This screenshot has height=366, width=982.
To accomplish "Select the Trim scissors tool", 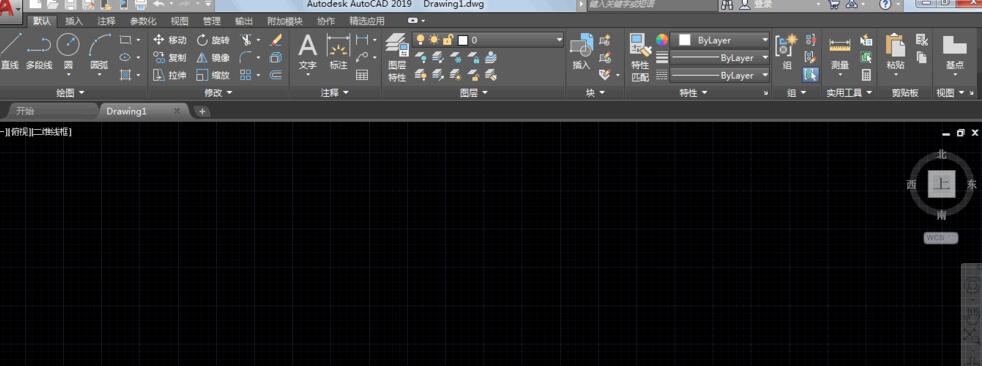I will (x=247, y=40).
